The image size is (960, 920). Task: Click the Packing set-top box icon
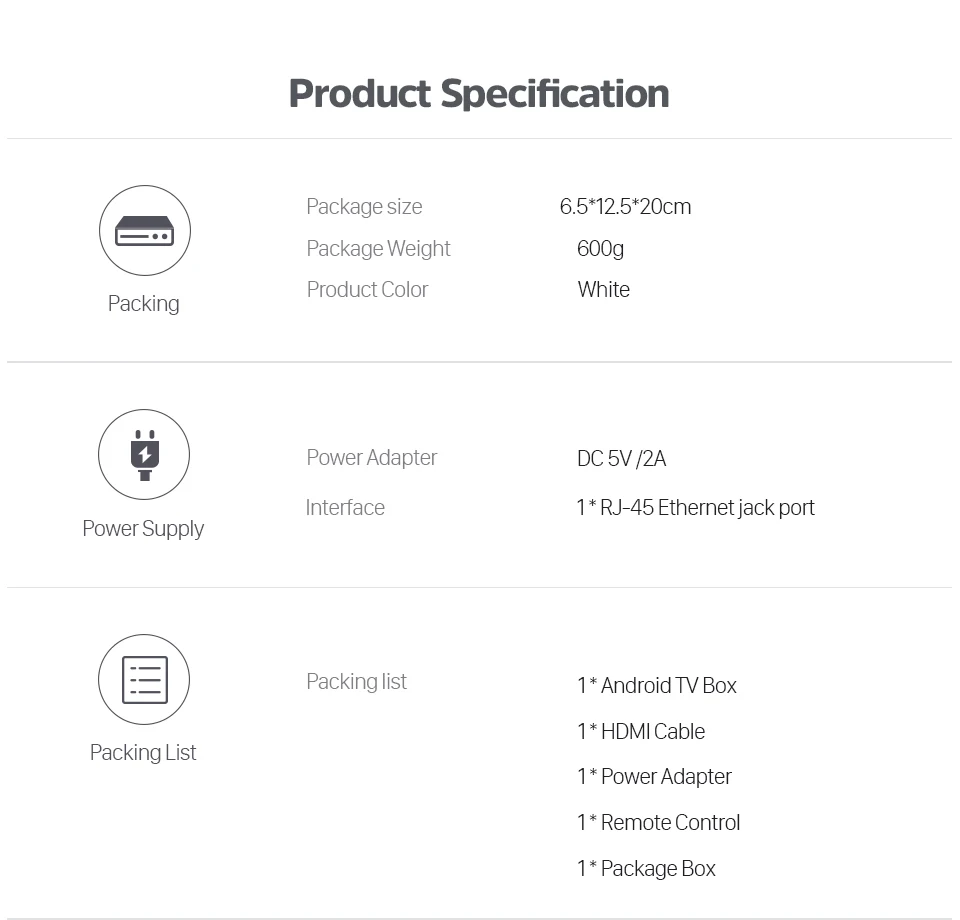click(x=144, y=231)
